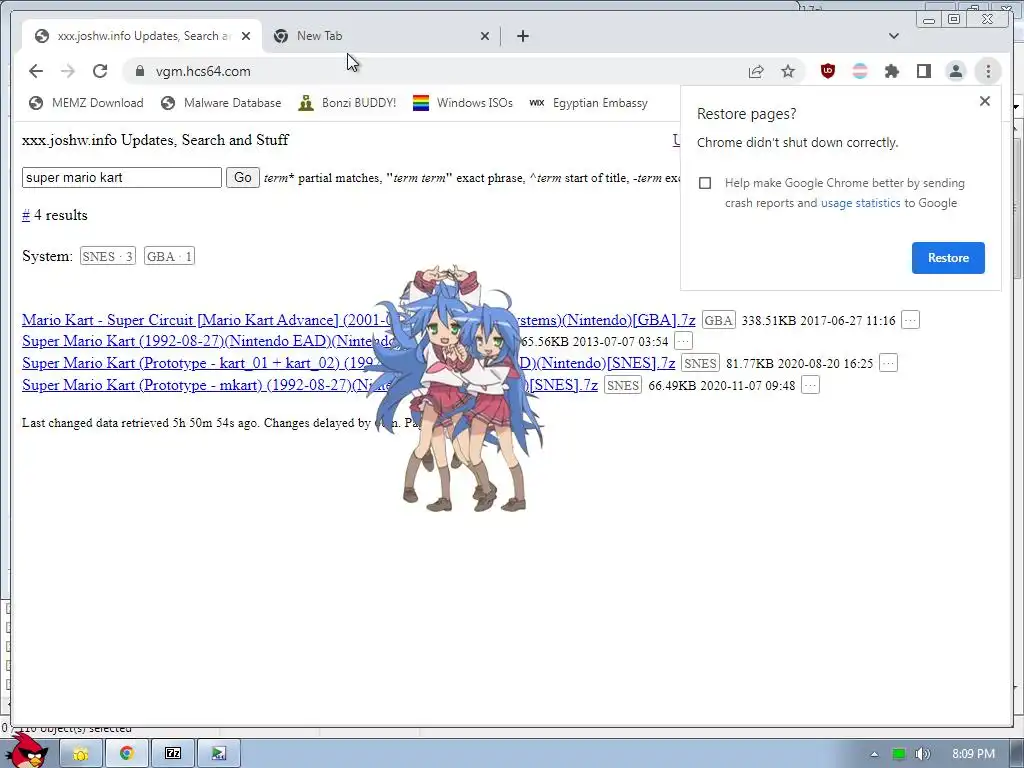Click GBA tag on Super Circuit row

tap(718, 320)
